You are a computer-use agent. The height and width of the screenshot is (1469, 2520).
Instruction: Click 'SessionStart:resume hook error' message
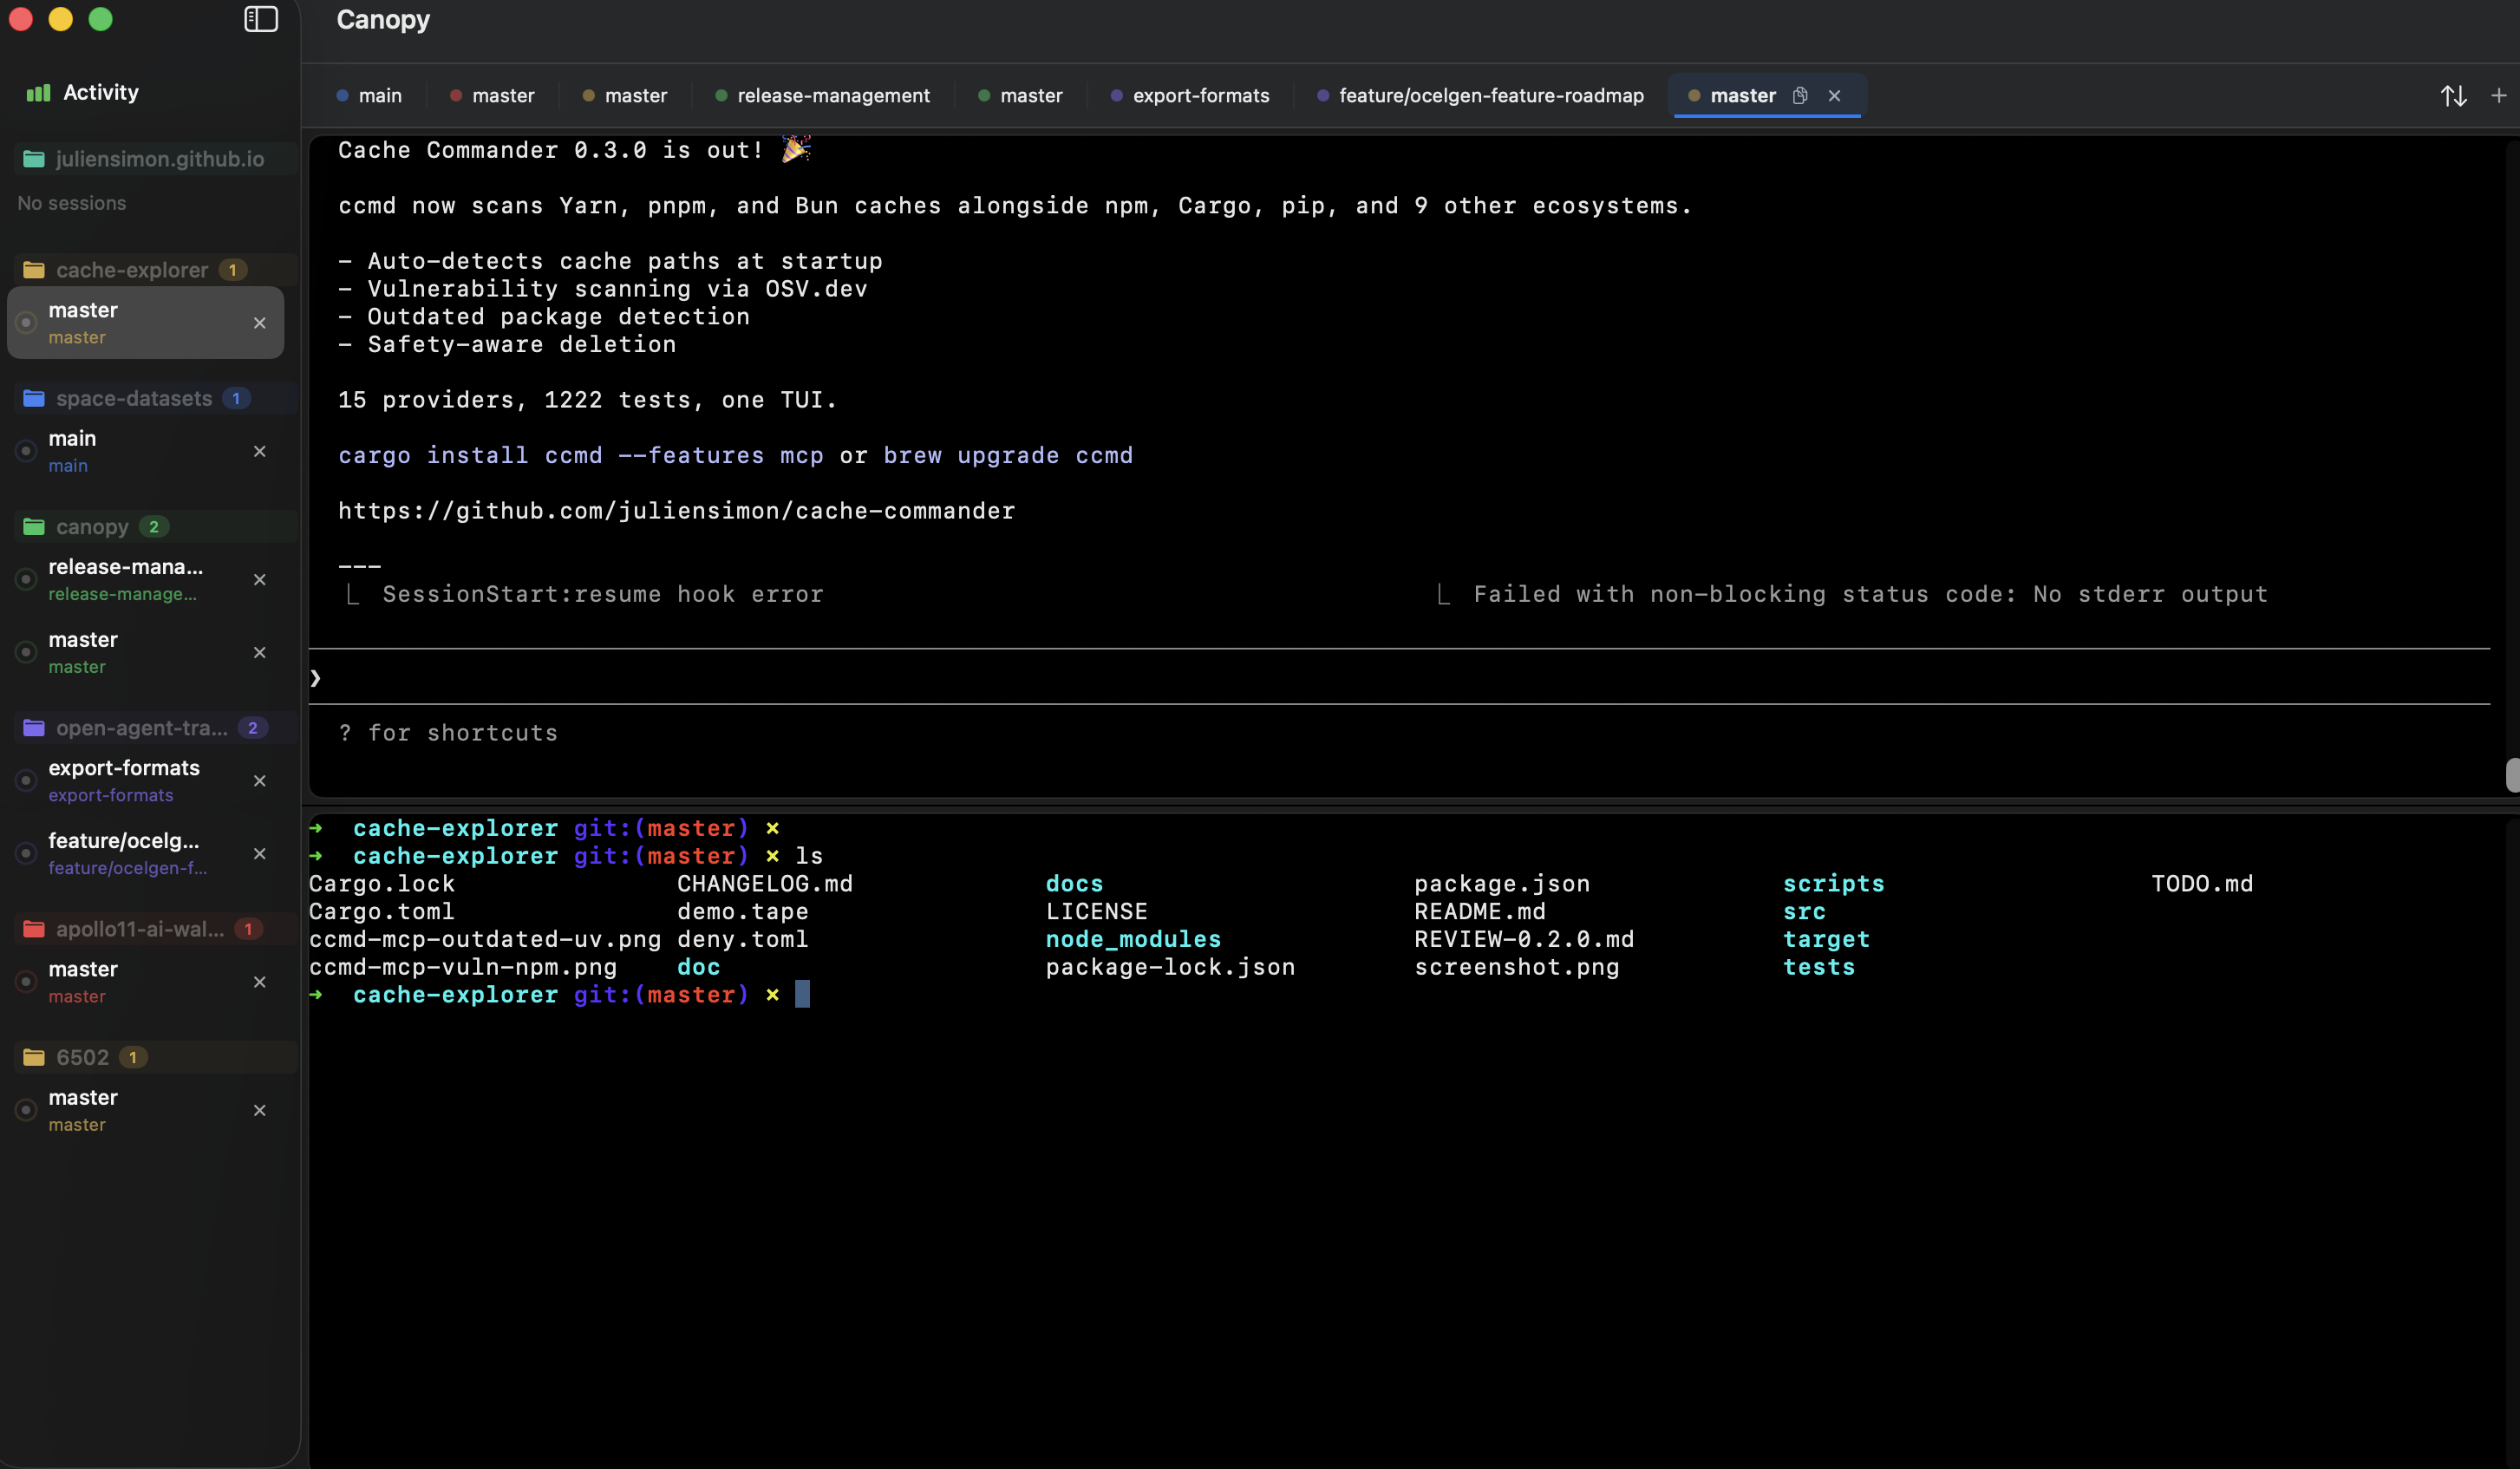pyautogui.click(x=603, y=594)
